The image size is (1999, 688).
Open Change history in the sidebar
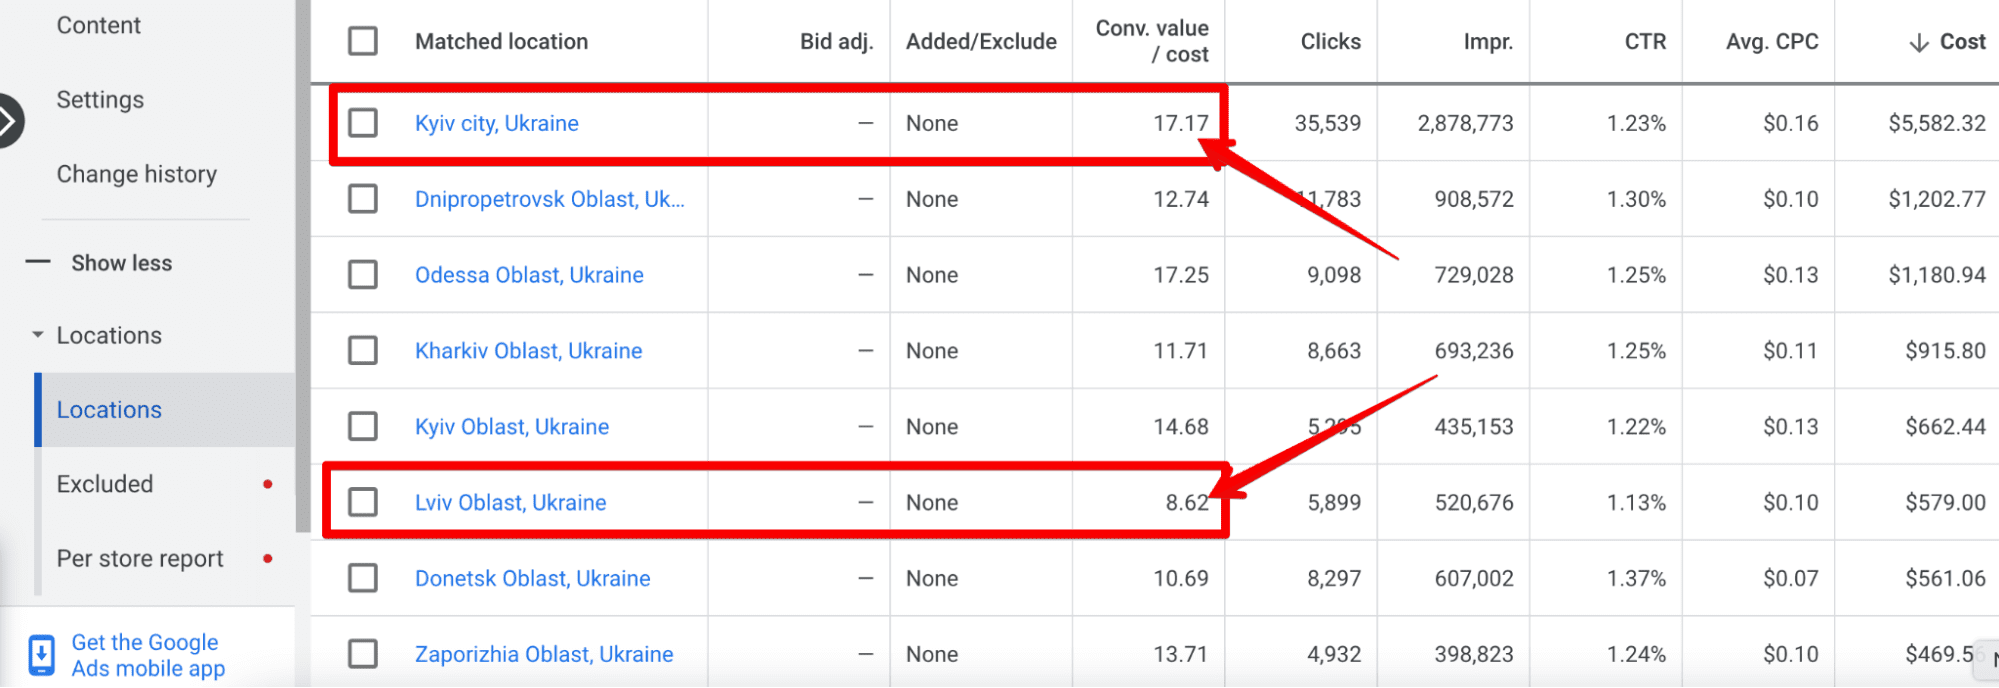point(136,174)
